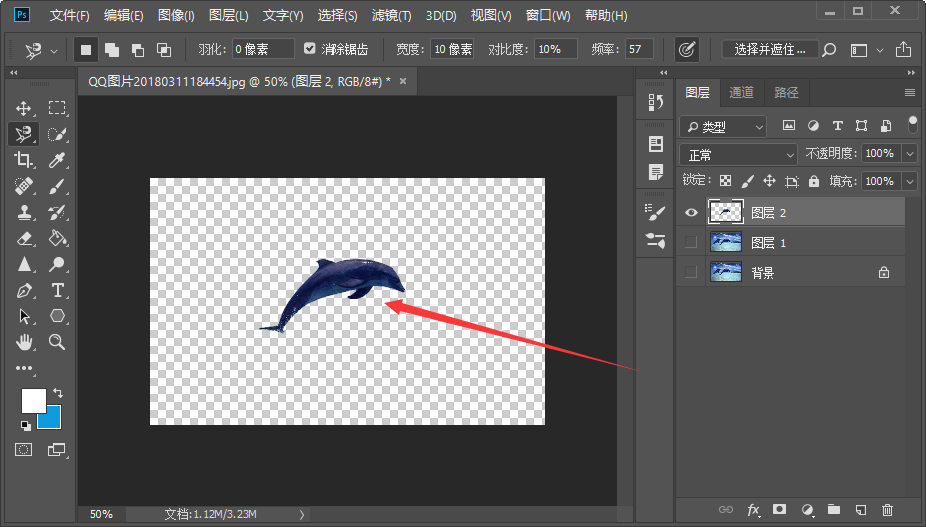The width and height of the screenshot is (926, 527).
Task: Toggle visibility of 背景 layer
Action: click(x=690, y=272)
